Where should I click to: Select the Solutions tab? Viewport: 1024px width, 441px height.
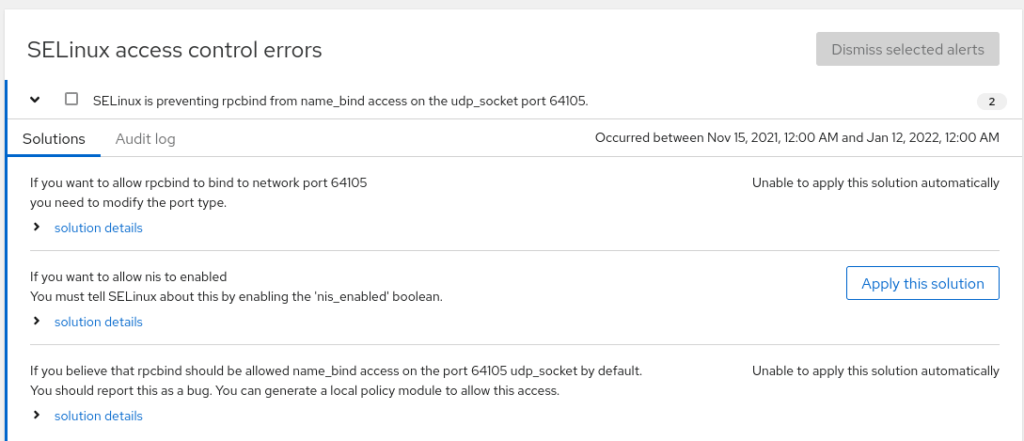click(x=54, y=139)
